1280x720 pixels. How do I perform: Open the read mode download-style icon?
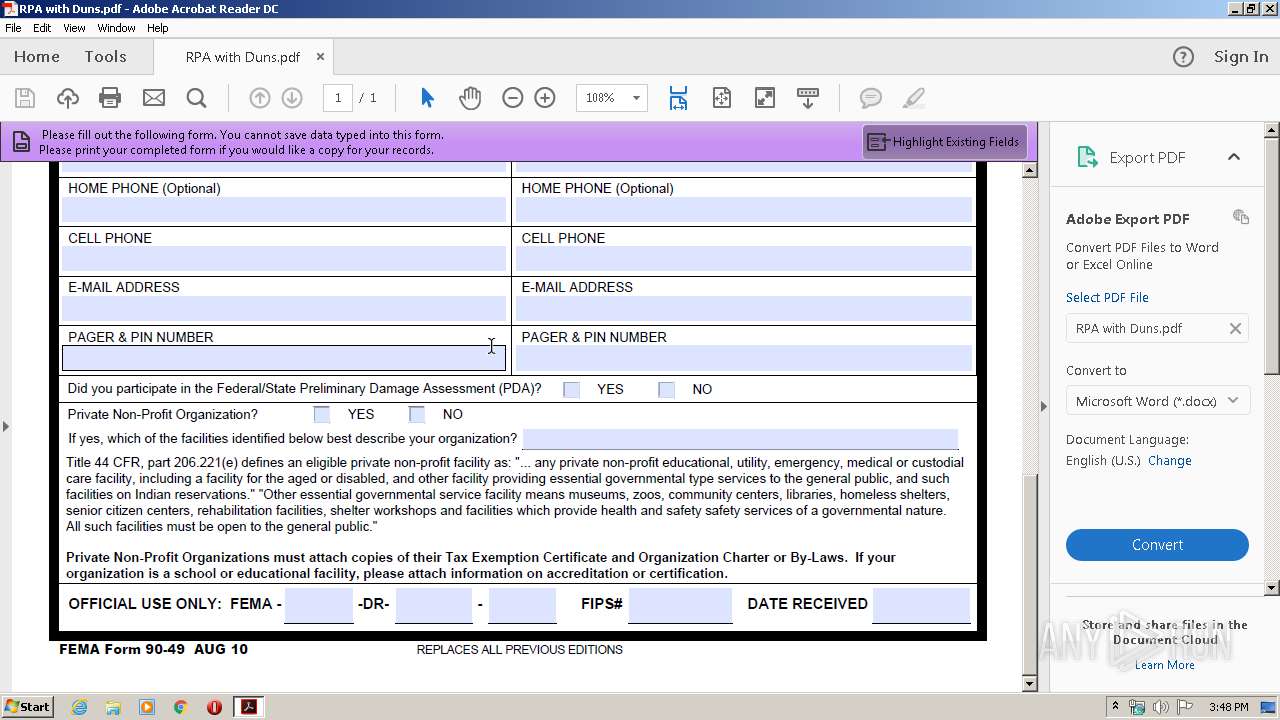click(x=807, y=98)
